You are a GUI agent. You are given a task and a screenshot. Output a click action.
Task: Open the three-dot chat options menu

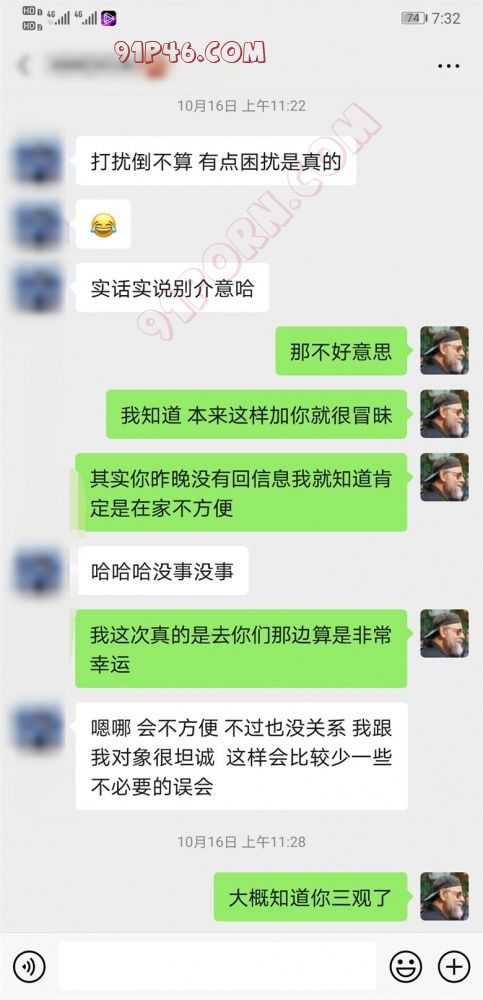449,66
